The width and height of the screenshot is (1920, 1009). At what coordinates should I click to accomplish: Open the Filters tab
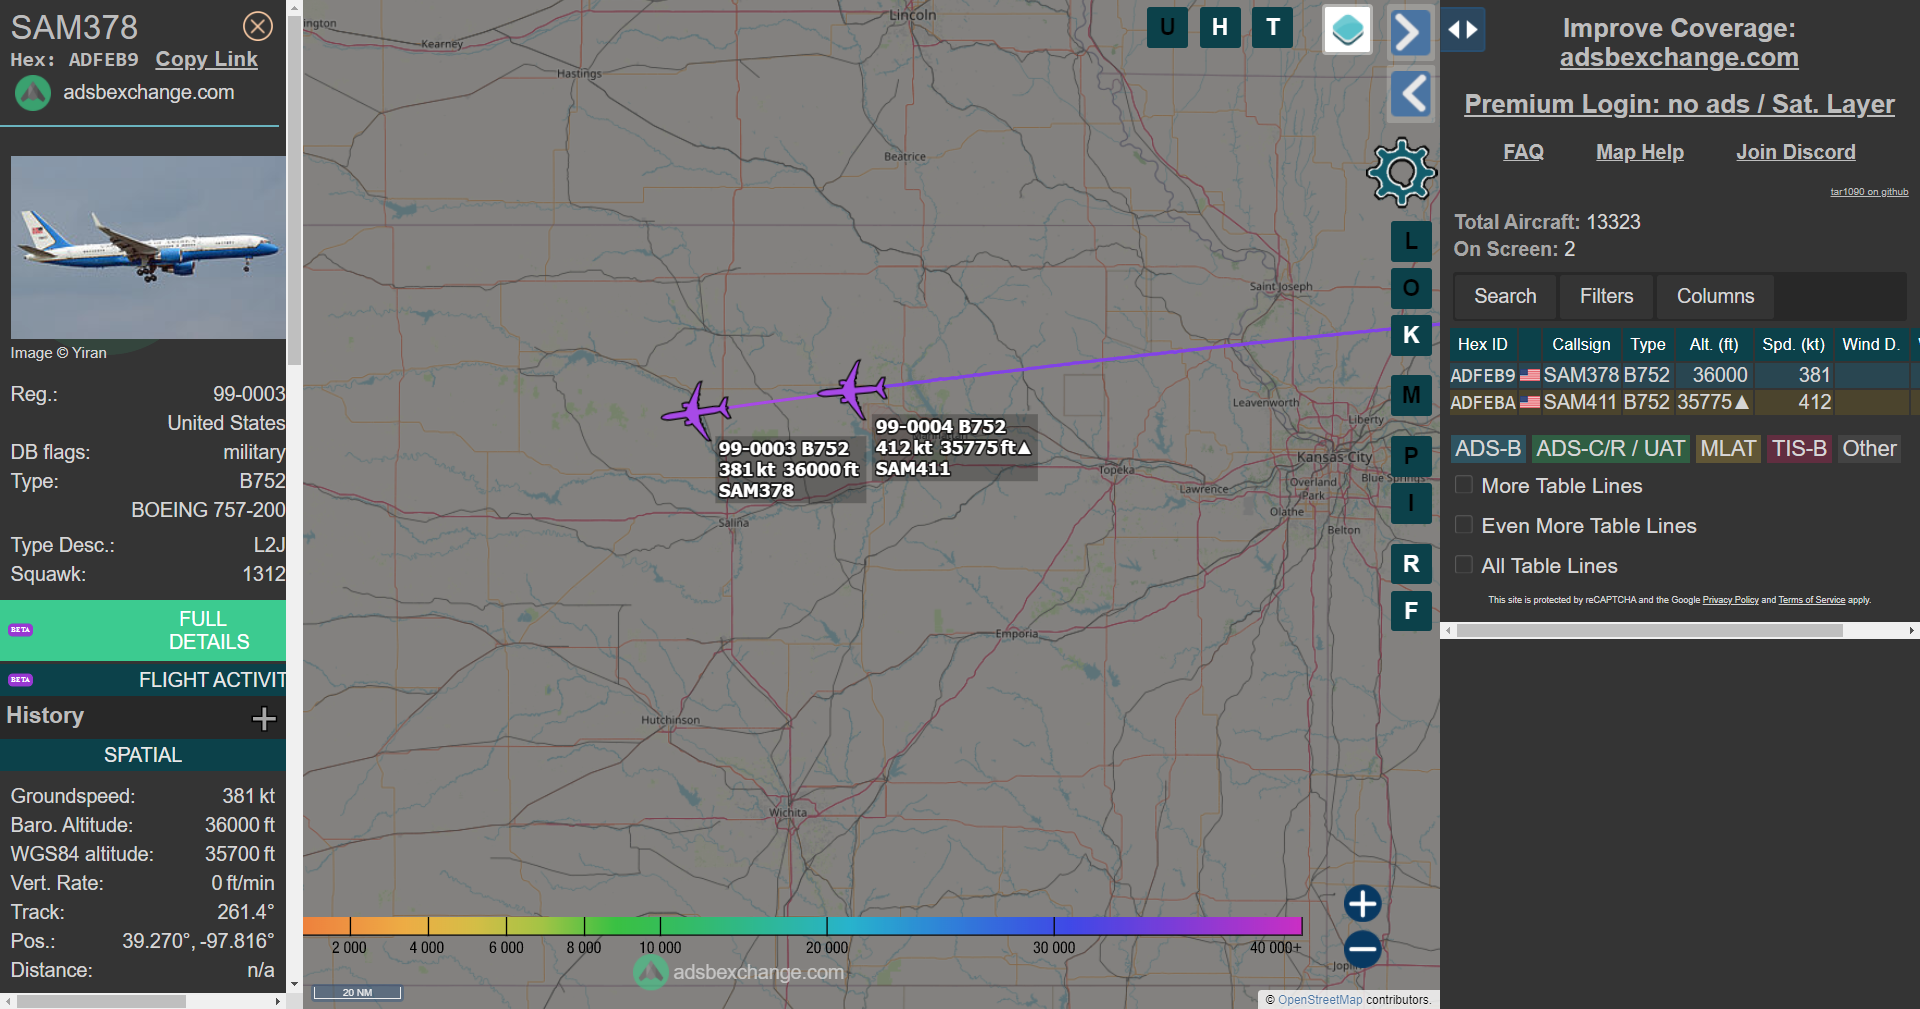point(1606,296)
